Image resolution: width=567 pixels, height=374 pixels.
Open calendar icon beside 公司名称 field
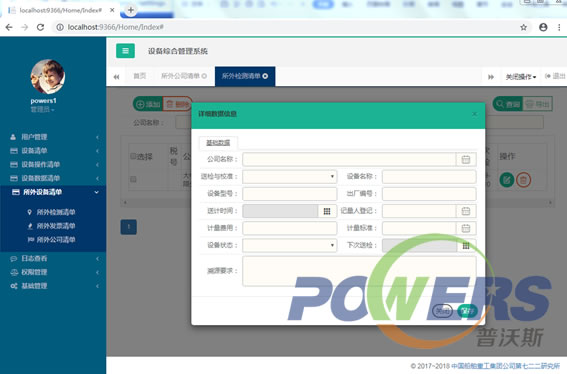coord(466,160)
